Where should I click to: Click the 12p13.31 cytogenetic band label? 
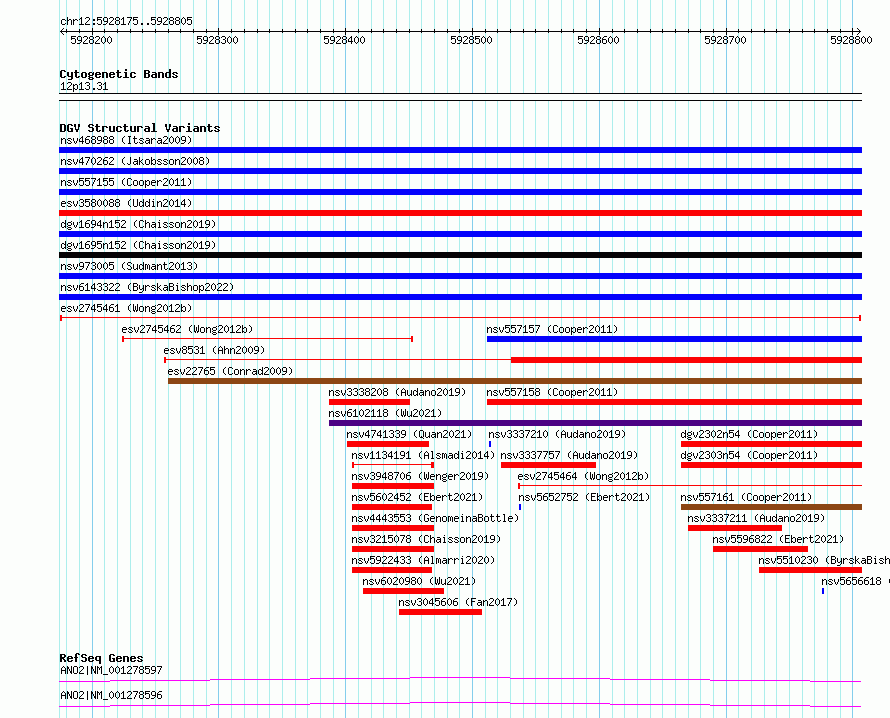[x=84, y=87]
